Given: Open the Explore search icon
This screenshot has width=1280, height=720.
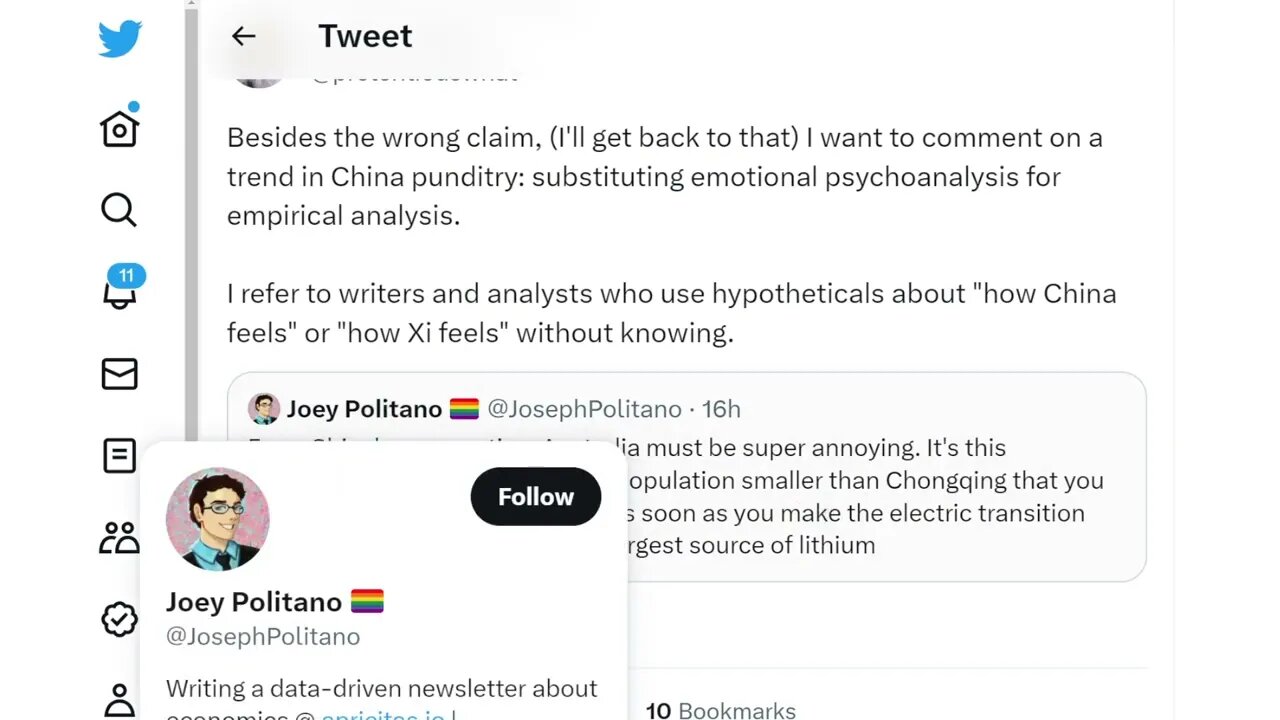Looking at the screenshot, I should (119, 210).
